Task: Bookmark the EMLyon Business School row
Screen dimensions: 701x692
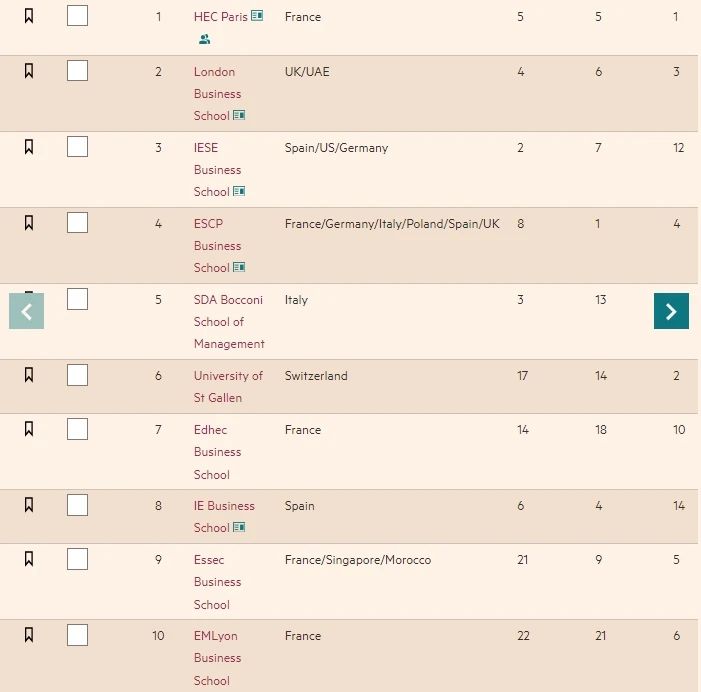Action: pos(29,634)
